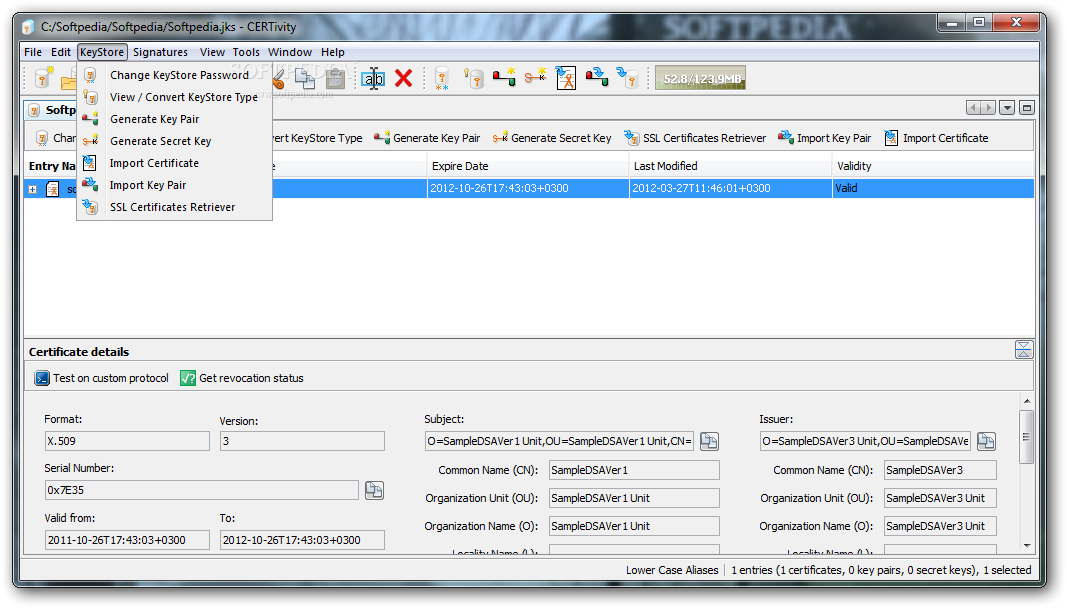1067x608 pixels.
Task: Click the Certificate details vertical scrollbar thumb
Action: tap(1027, 436)
